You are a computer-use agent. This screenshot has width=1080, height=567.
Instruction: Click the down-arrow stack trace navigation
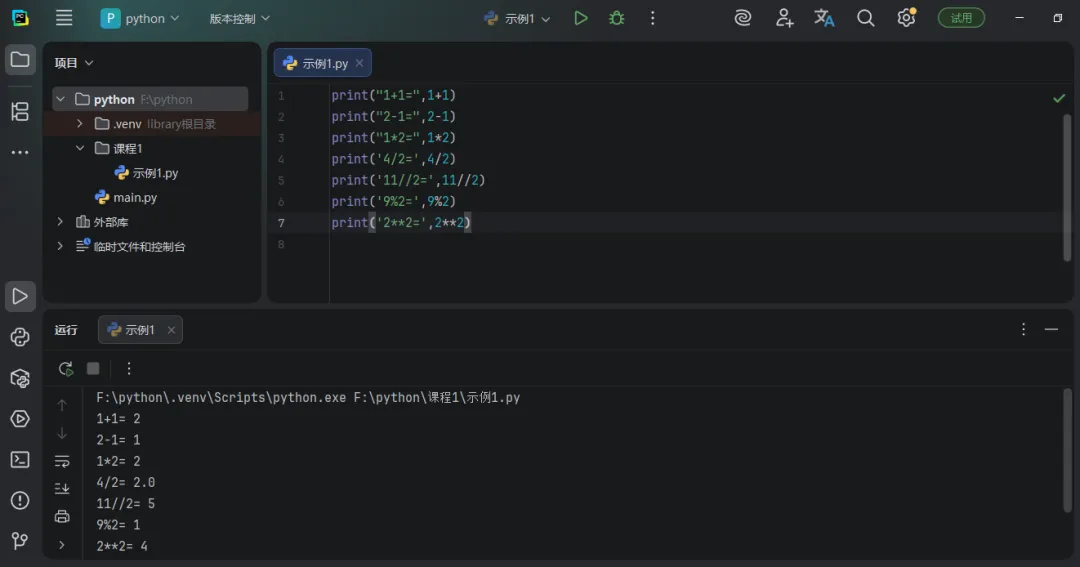pyautogui.click(x=62, y=433)
